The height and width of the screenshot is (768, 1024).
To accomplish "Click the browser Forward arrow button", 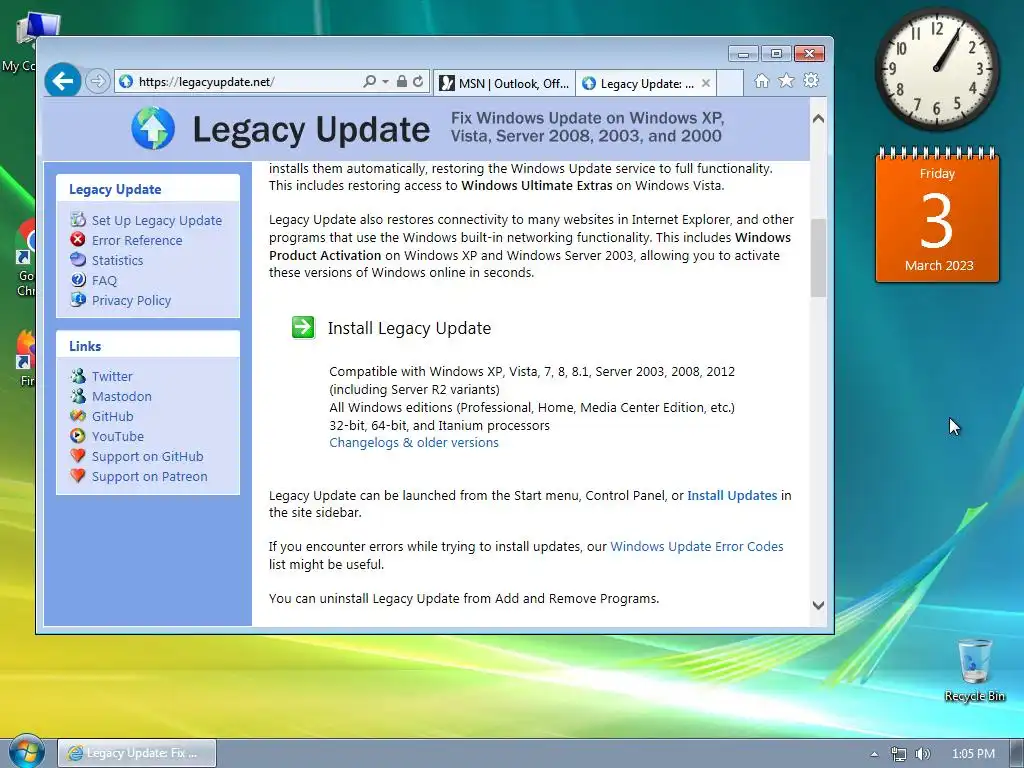I will 97,82.
